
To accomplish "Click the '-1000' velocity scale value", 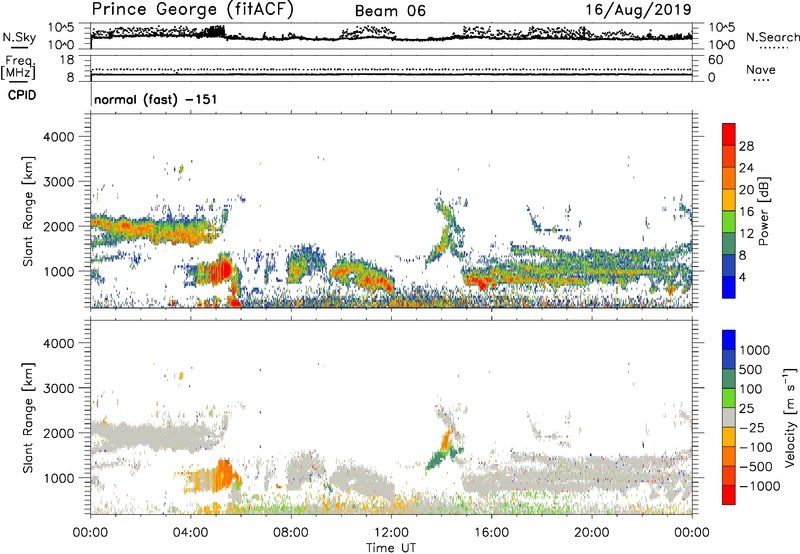I will click(x=760, y=486).
